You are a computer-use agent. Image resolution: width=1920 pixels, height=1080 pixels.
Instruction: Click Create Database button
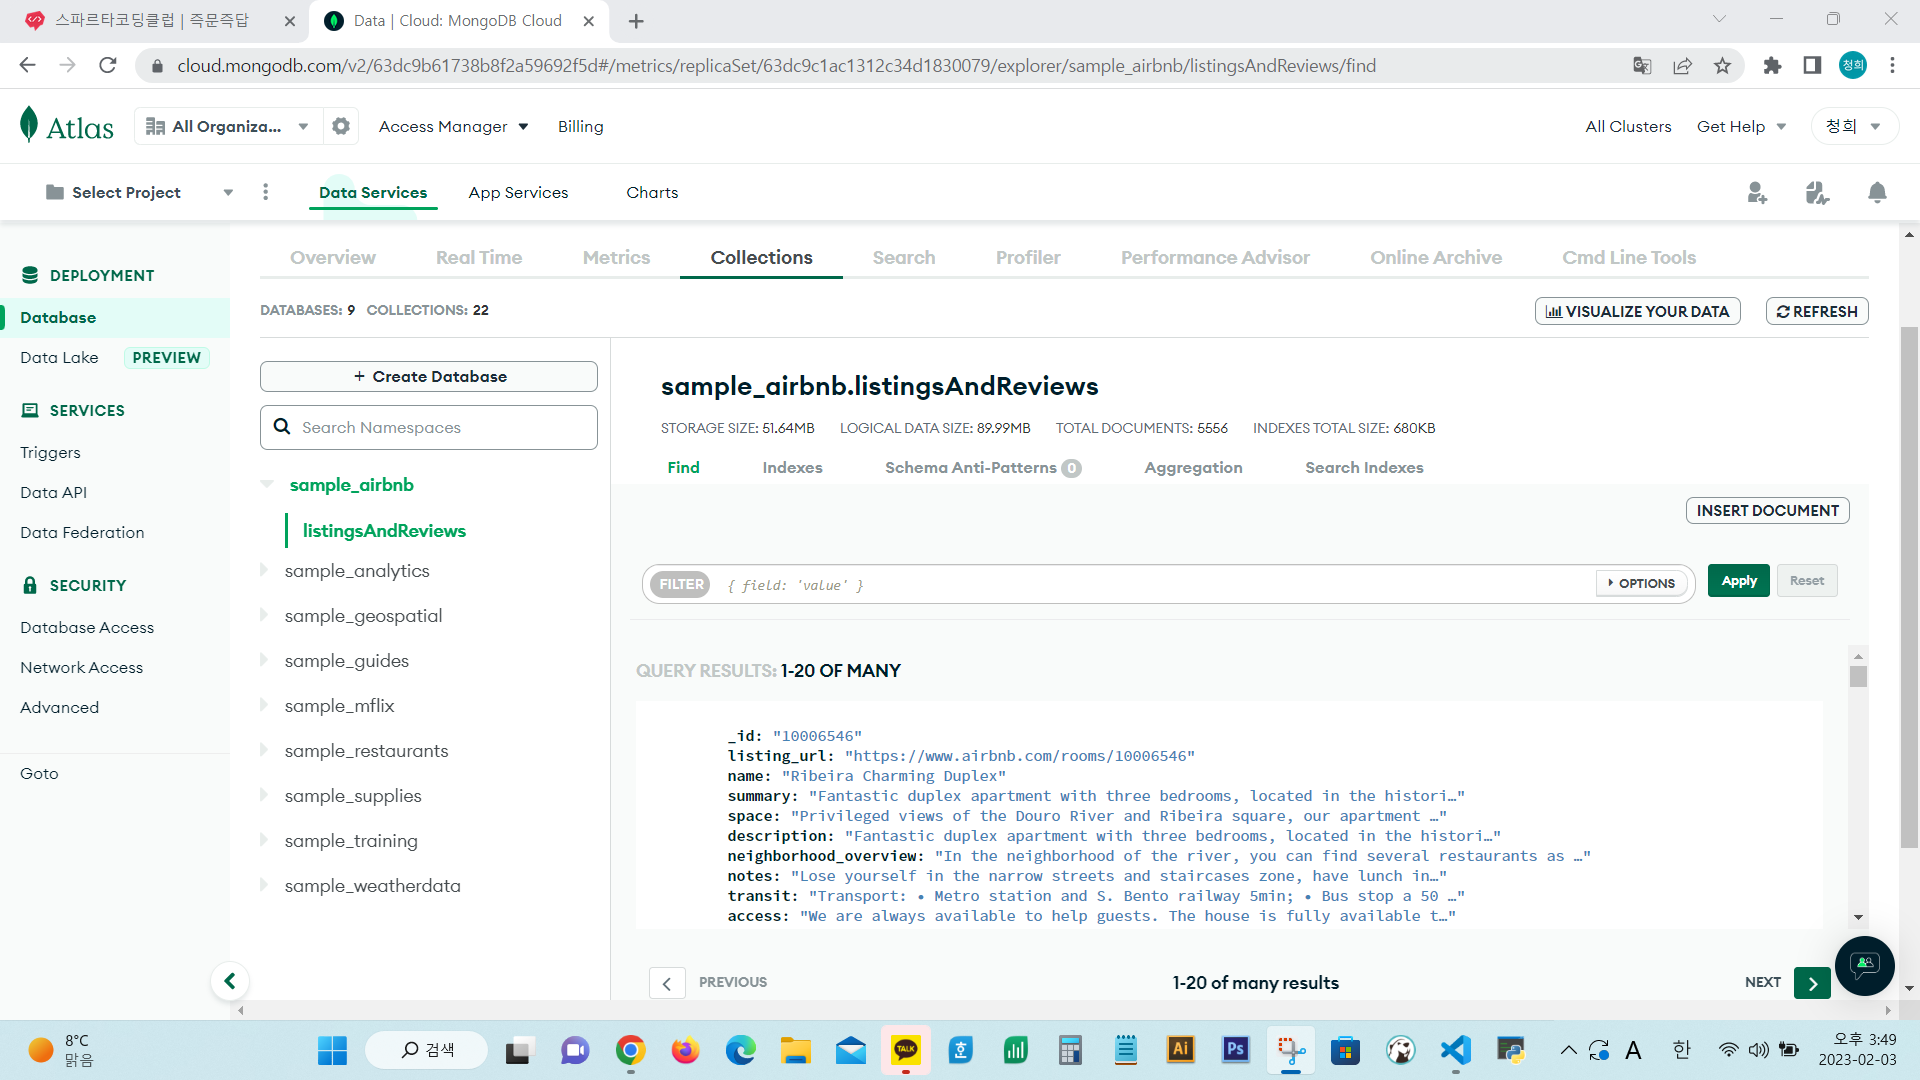tap(429, 376)
